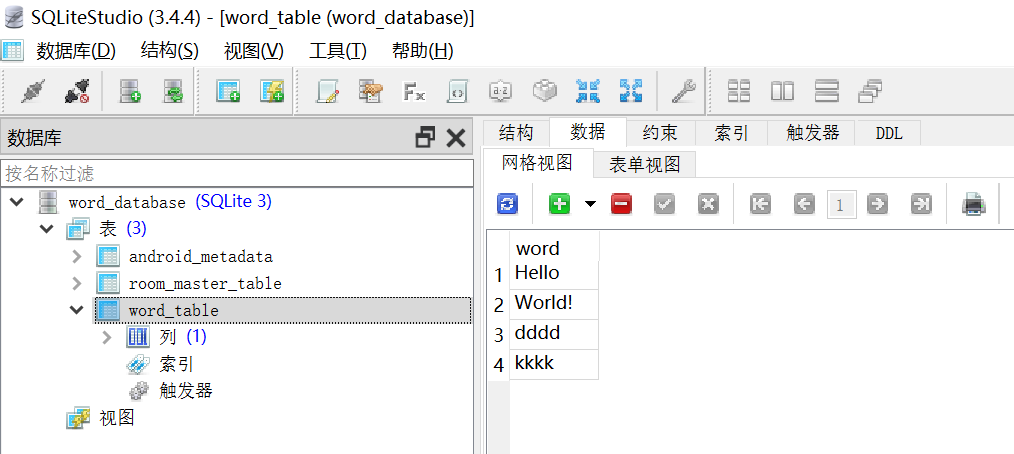The width and height of the screenshot is (1014, 454).
Task: Select the 网格视图 tab
Action: 537,163
